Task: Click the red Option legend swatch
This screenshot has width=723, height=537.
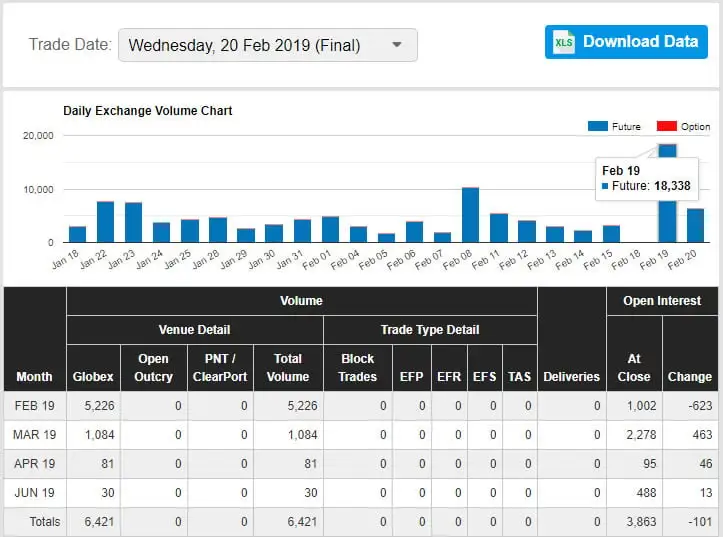Action: tap(666, 127)
